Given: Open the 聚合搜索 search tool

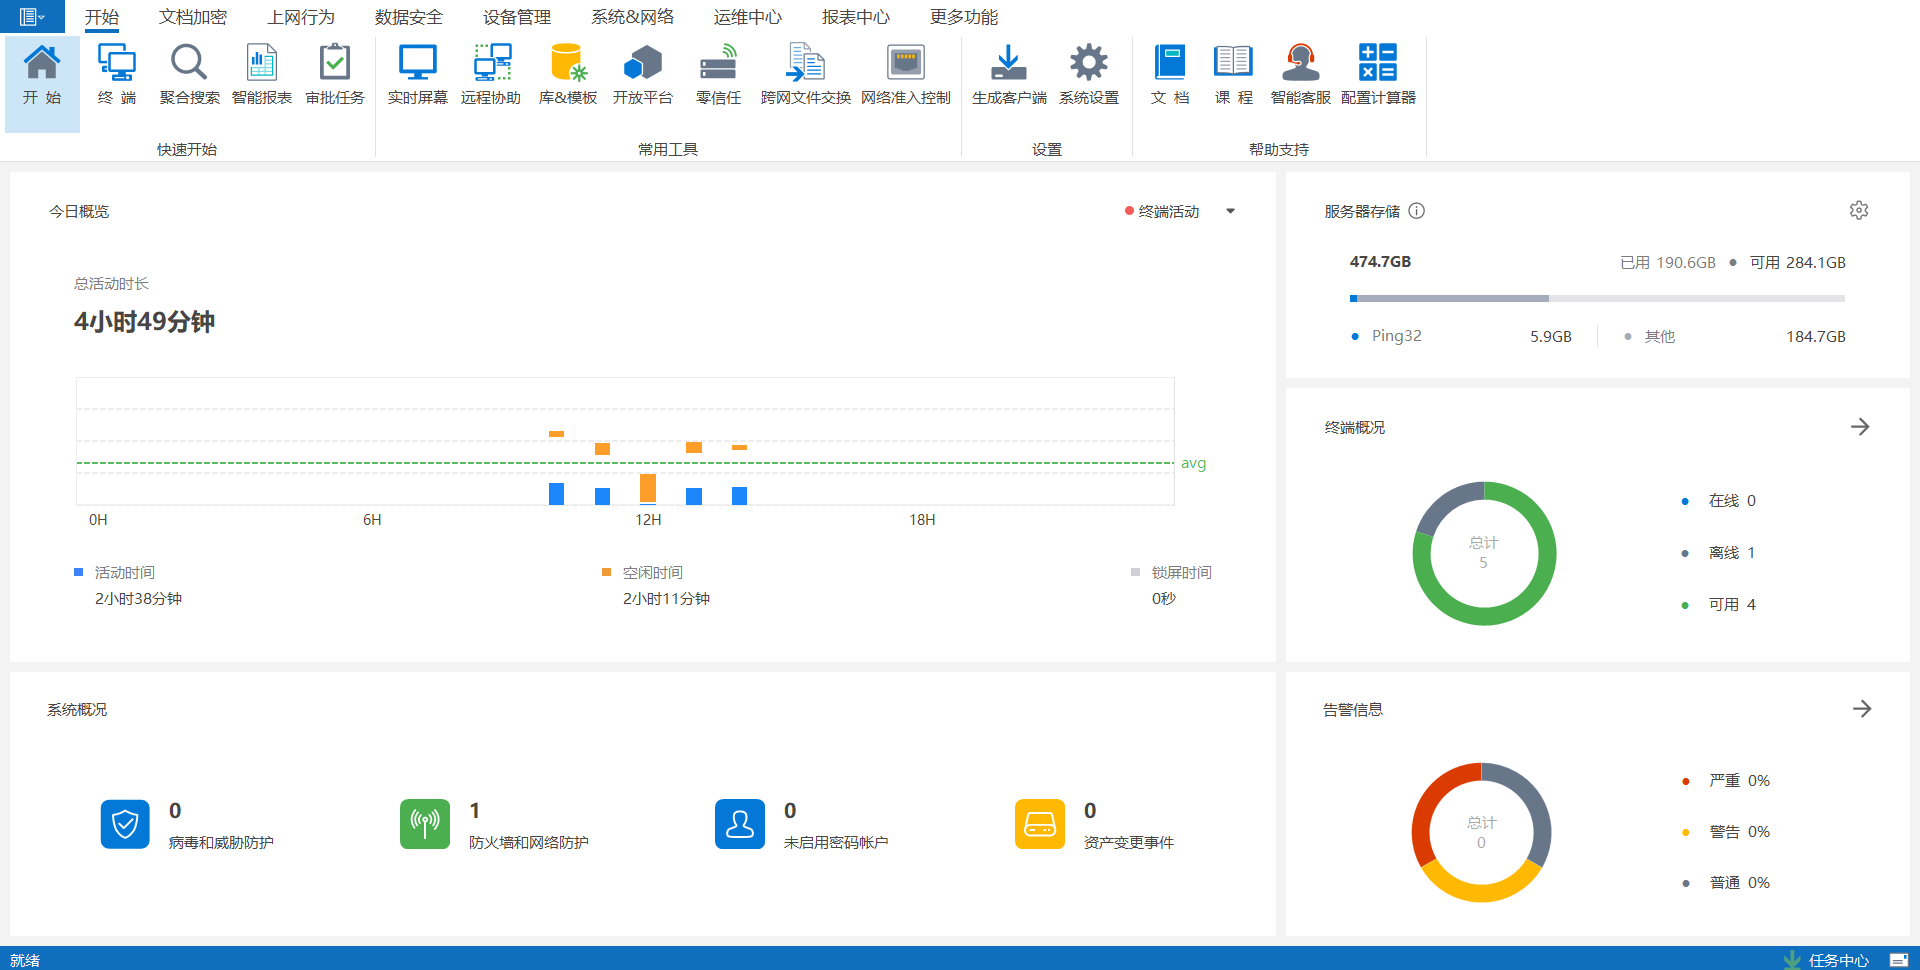Looking at the screenshot, I should tap(189, 74).
